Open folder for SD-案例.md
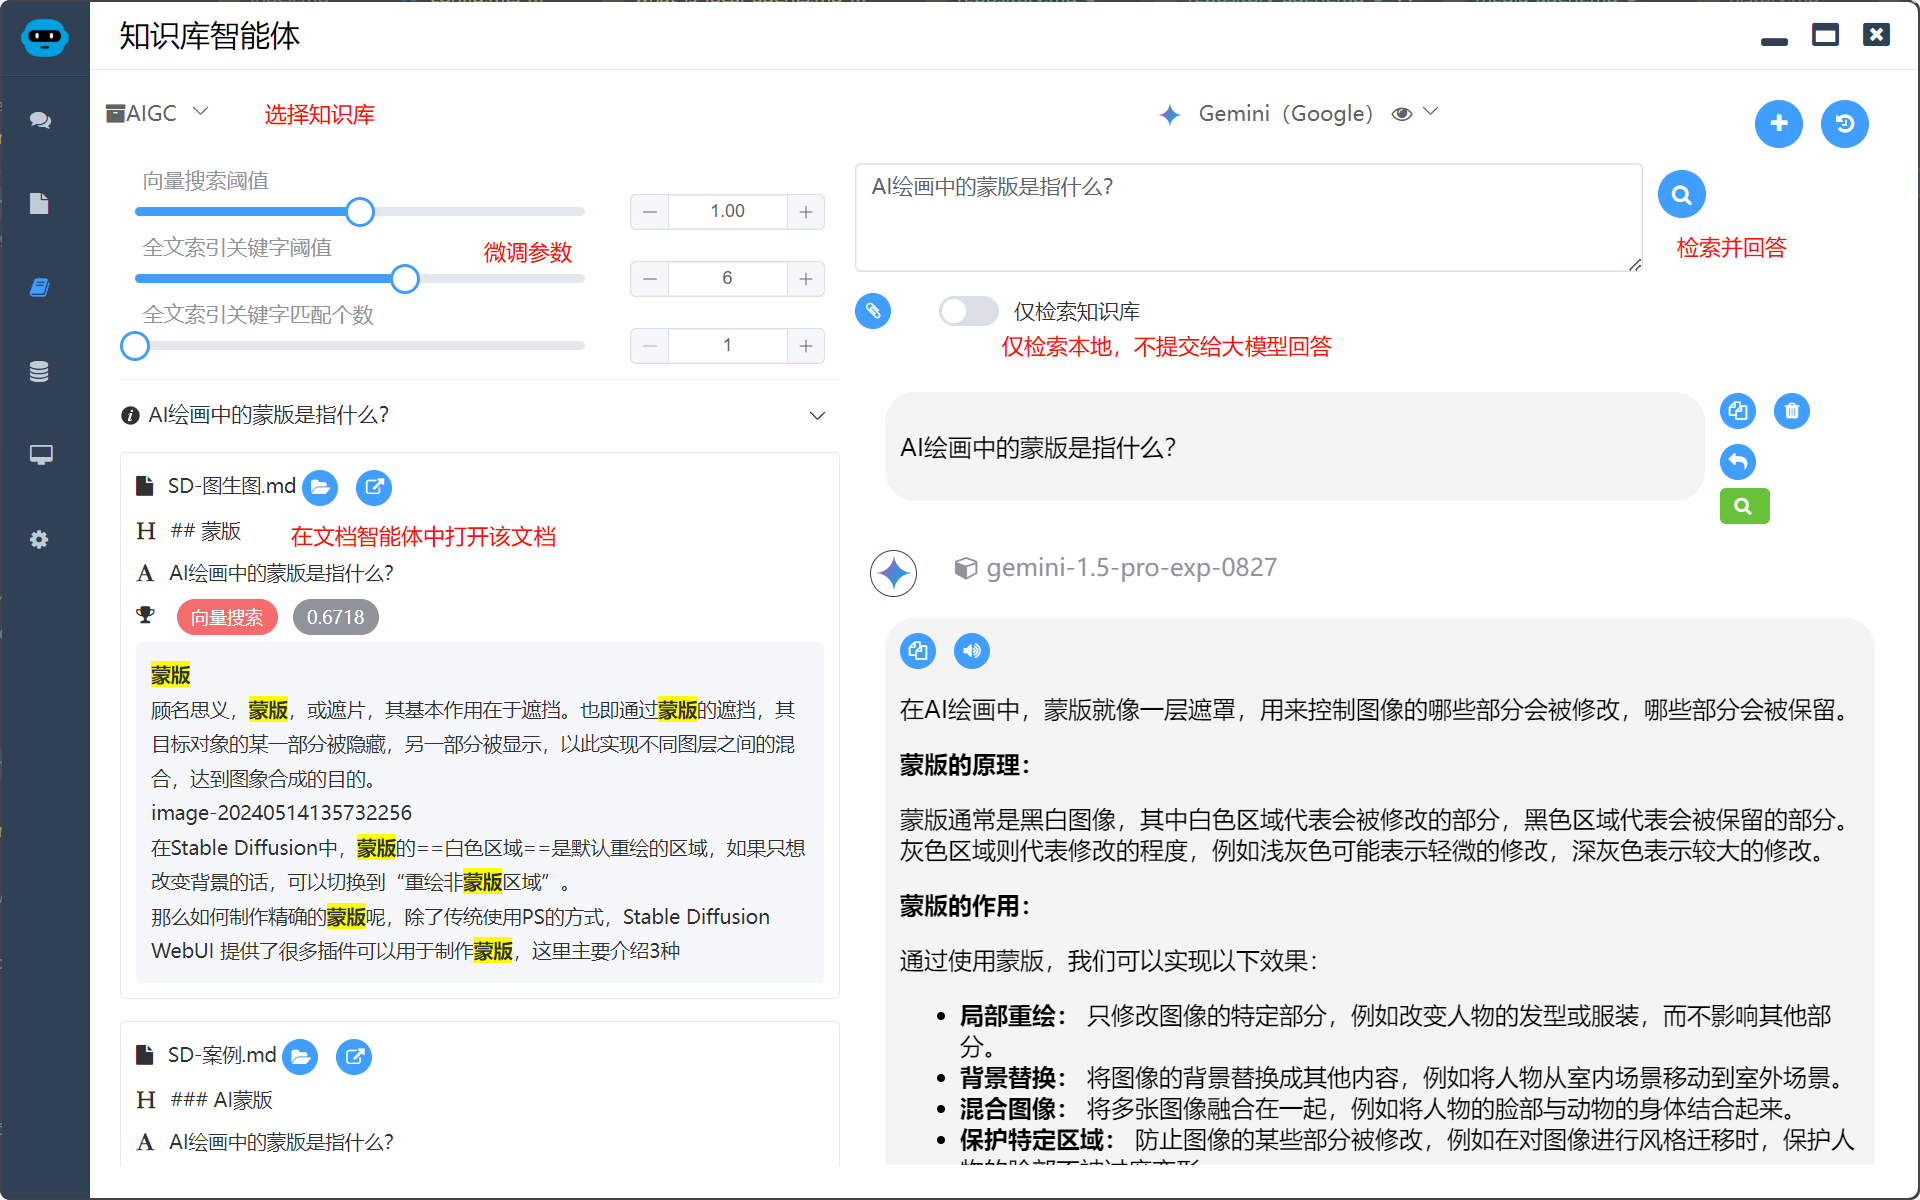This screenshot has height=1200, width=1920. click(x=300, y=1056)
